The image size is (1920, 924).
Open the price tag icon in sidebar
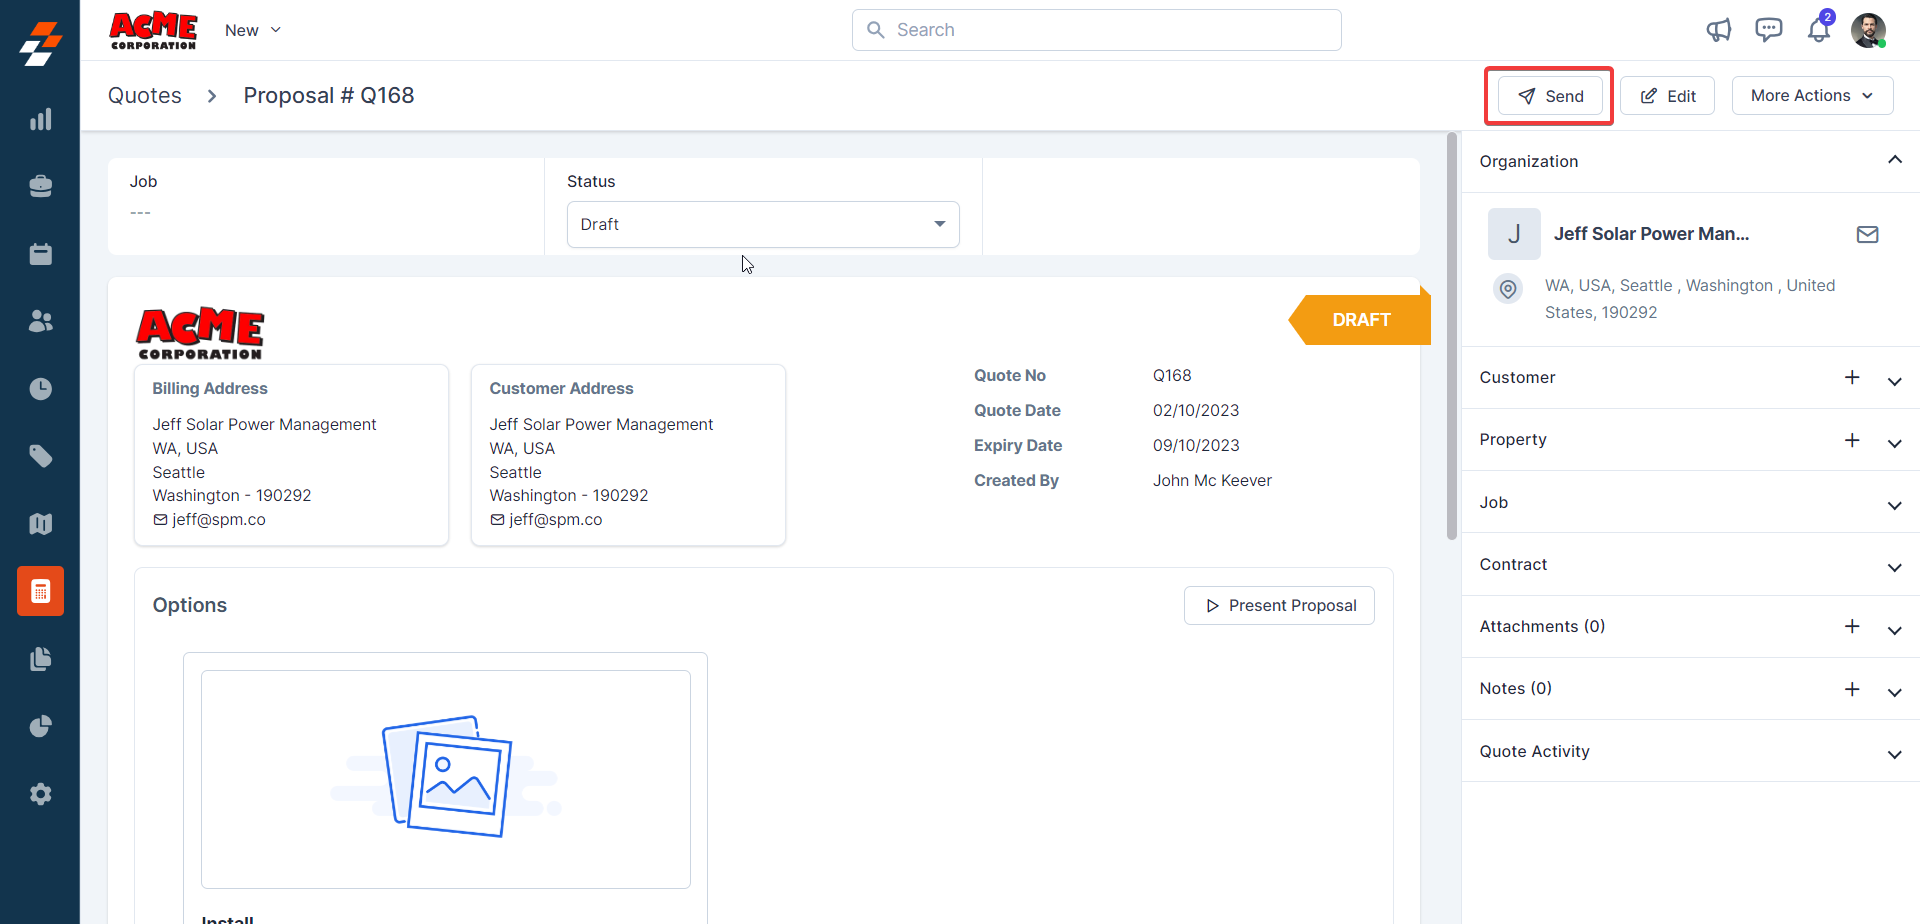[40, 456]
